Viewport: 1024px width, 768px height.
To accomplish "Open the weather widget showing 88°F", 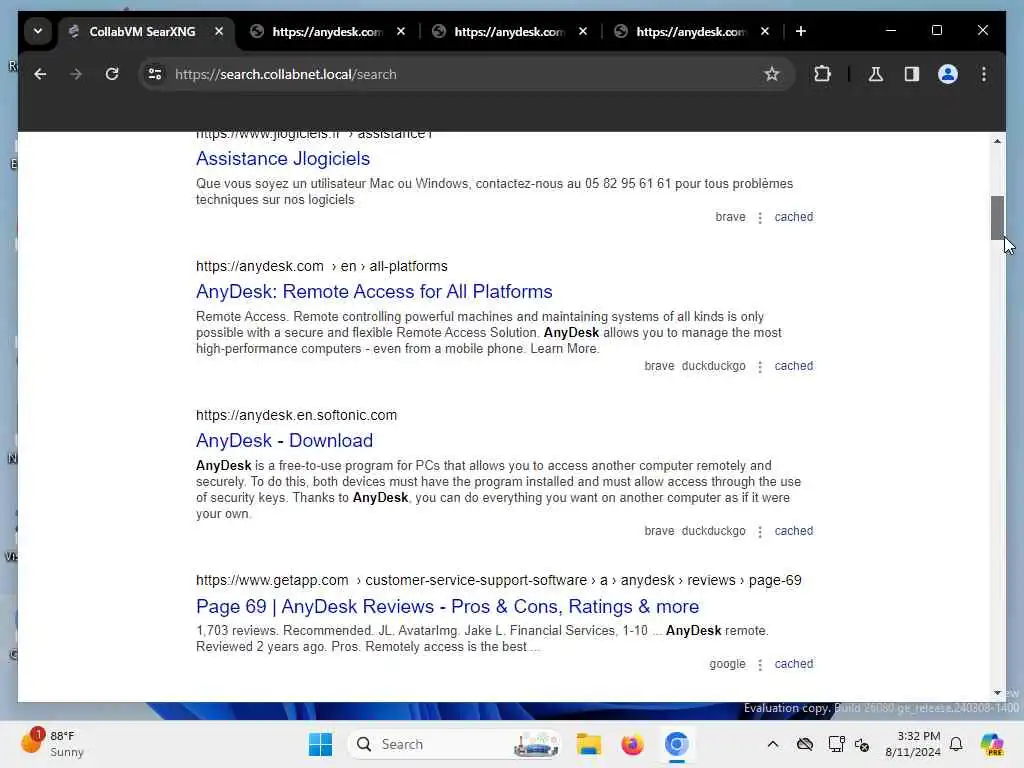I will pyautogui.click(x=54, y=744).
